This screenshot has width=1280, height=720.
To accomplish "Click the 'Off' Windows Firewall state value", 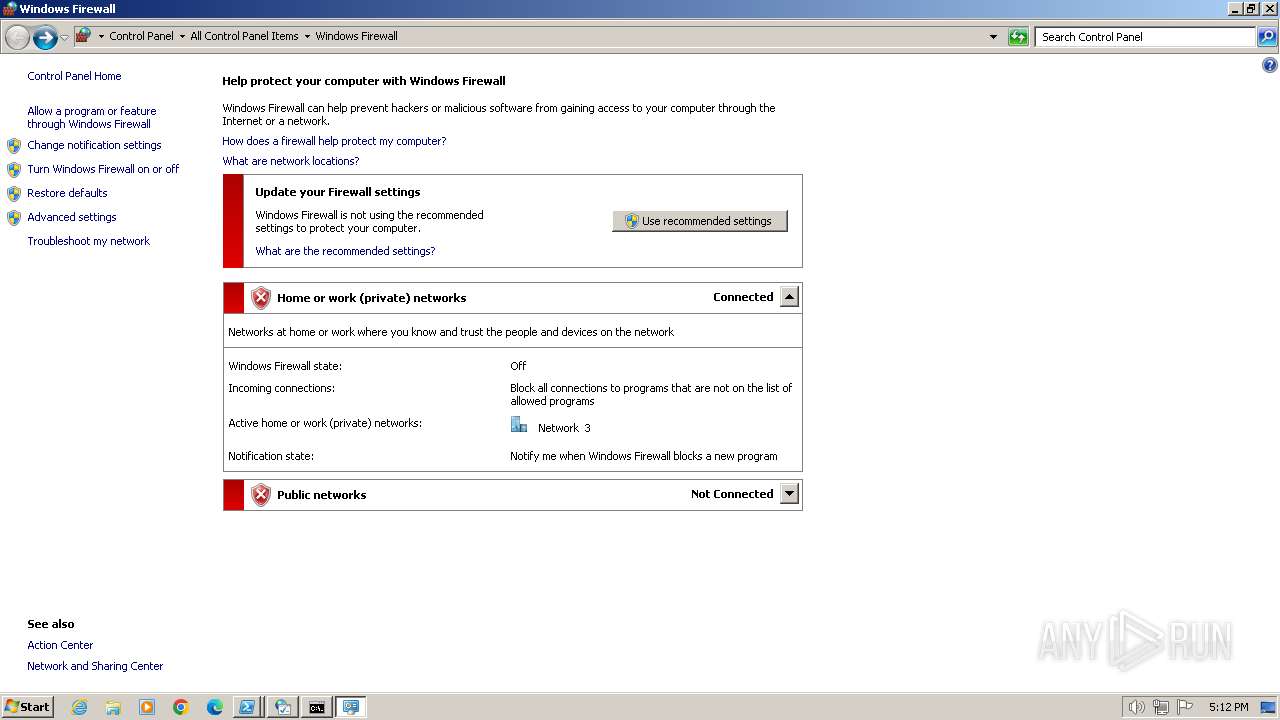I will click(518, 366).
